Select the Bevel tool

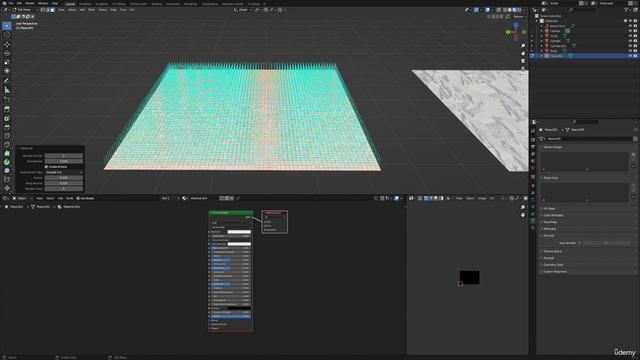coord(7,127)
